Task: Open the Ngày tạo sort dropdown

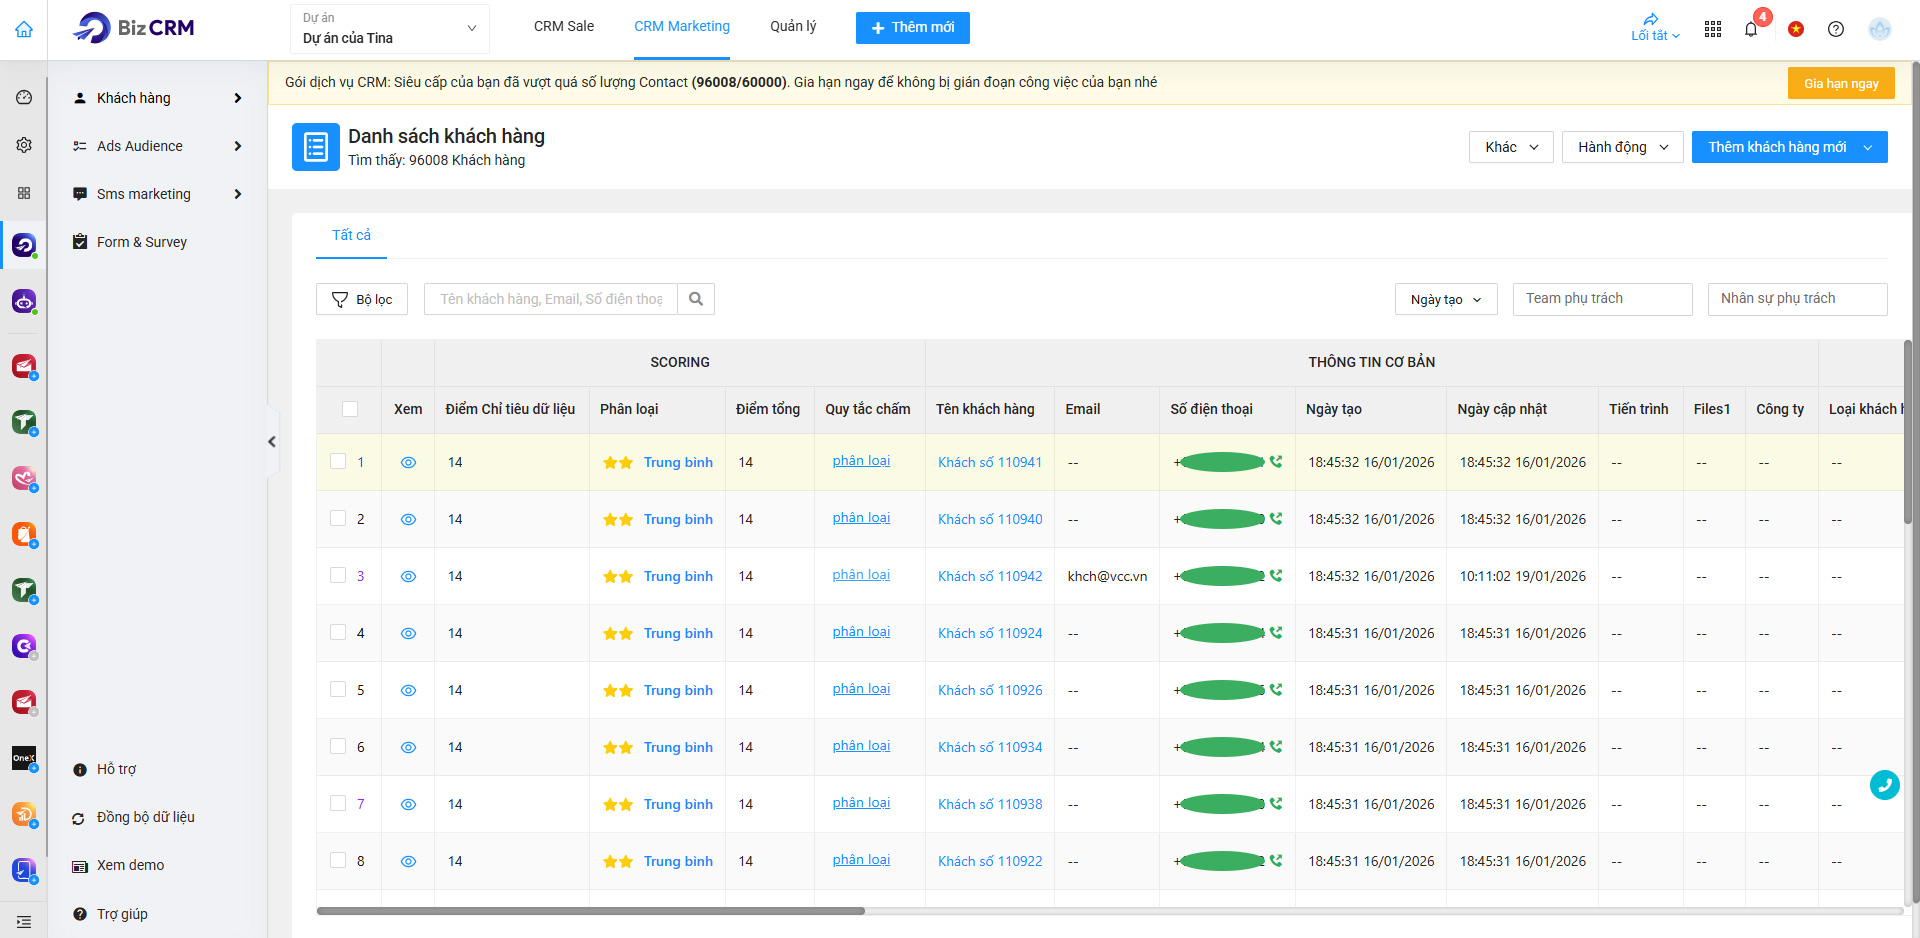Action: click(1445, 299)
